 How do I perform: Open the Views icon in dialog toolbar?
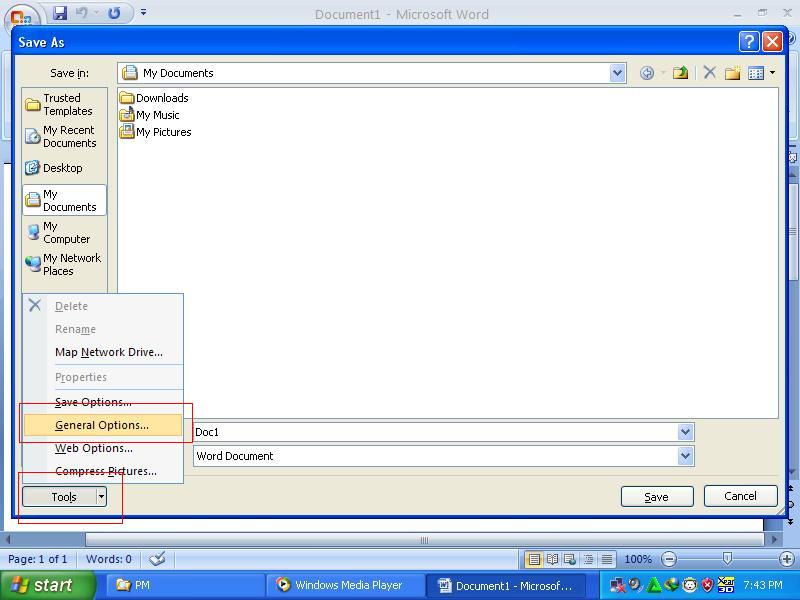click(x=756, y=73)
